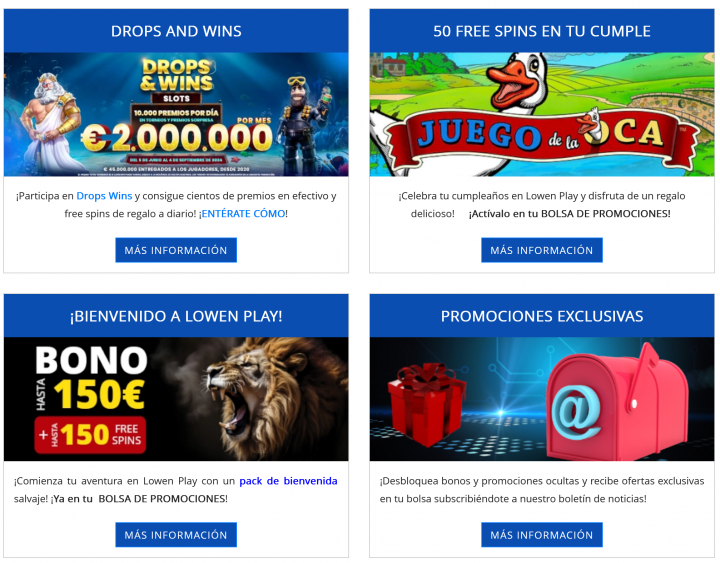Click the +150 Free Spins red badge
The width and height of the screenshot is (720, 563).
90,434
